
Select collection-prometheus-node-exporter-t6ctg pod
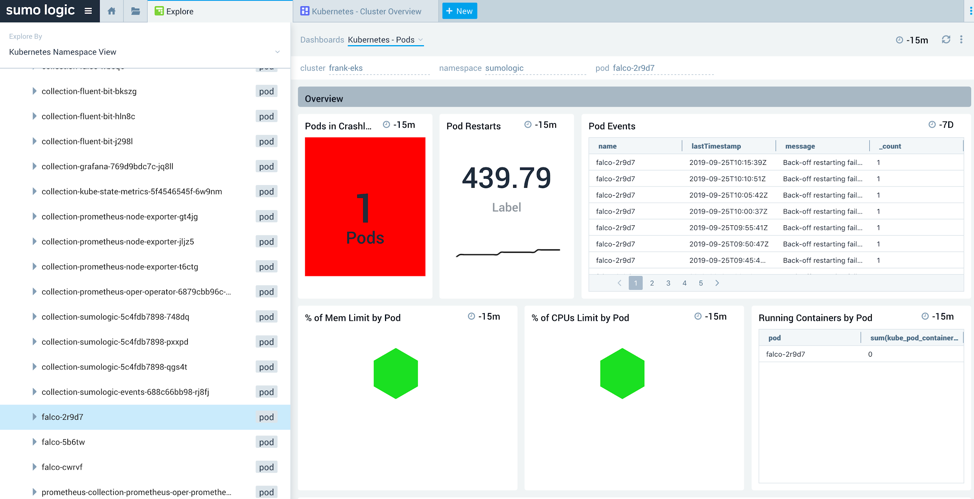[x=120, y=267]
